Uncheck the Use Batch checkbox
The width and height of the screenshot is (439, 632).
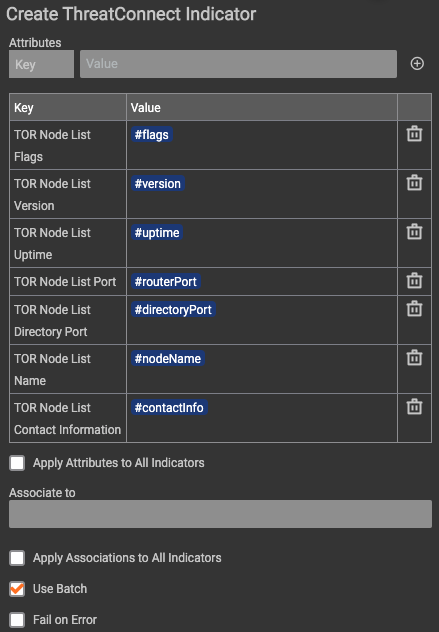click(x=17, y=589)
